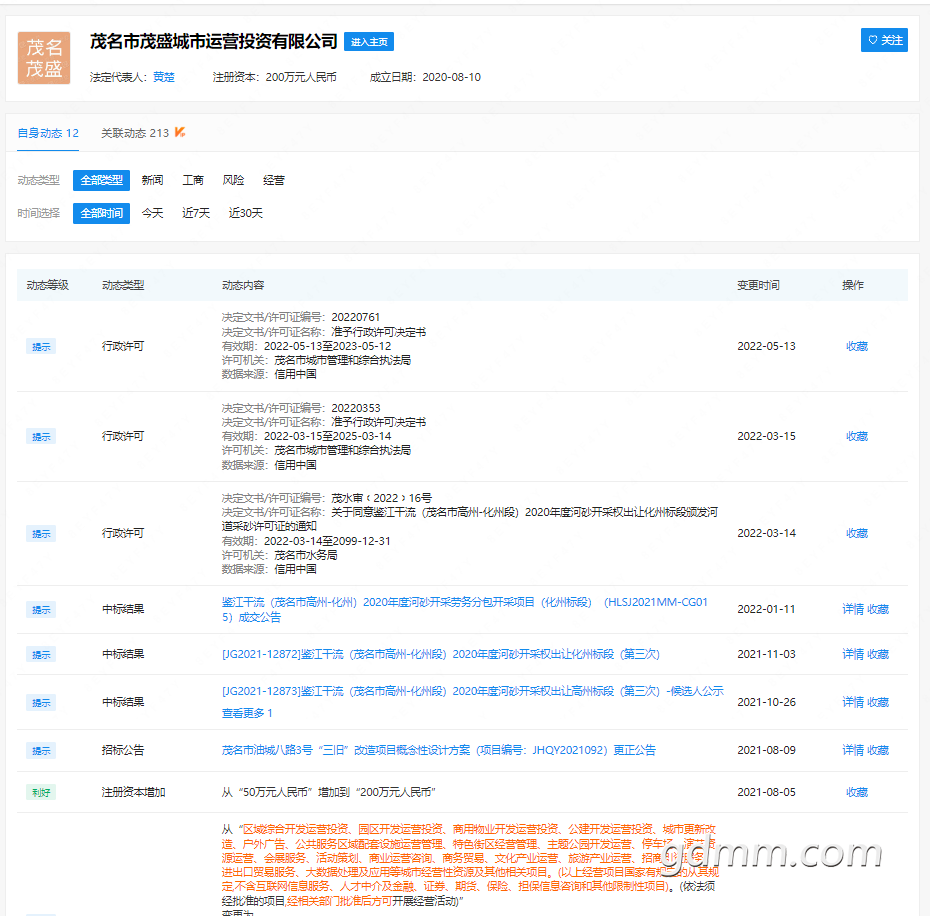Expand 查看更多 1 under 2021-10-26 entry
This screenshot has height=916, width=930.
tap(247, 713)
